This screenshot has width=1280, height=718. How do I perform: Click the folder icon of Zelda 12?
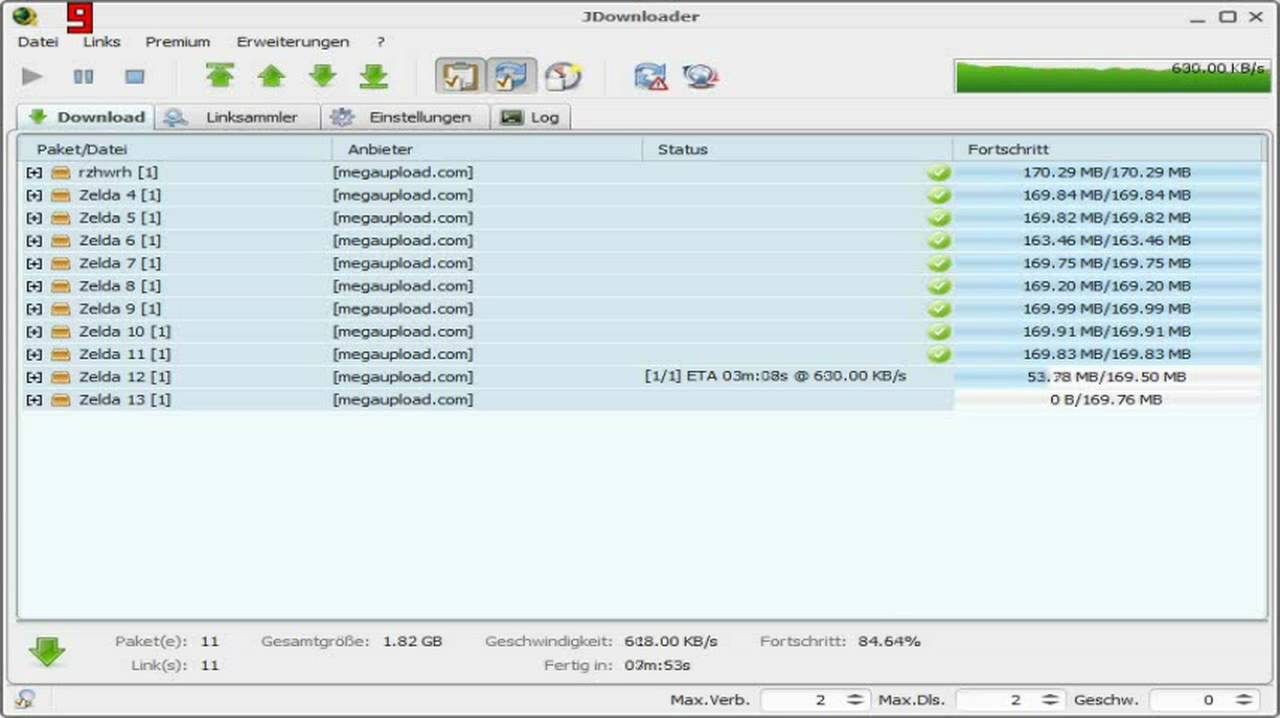point(60,377)
